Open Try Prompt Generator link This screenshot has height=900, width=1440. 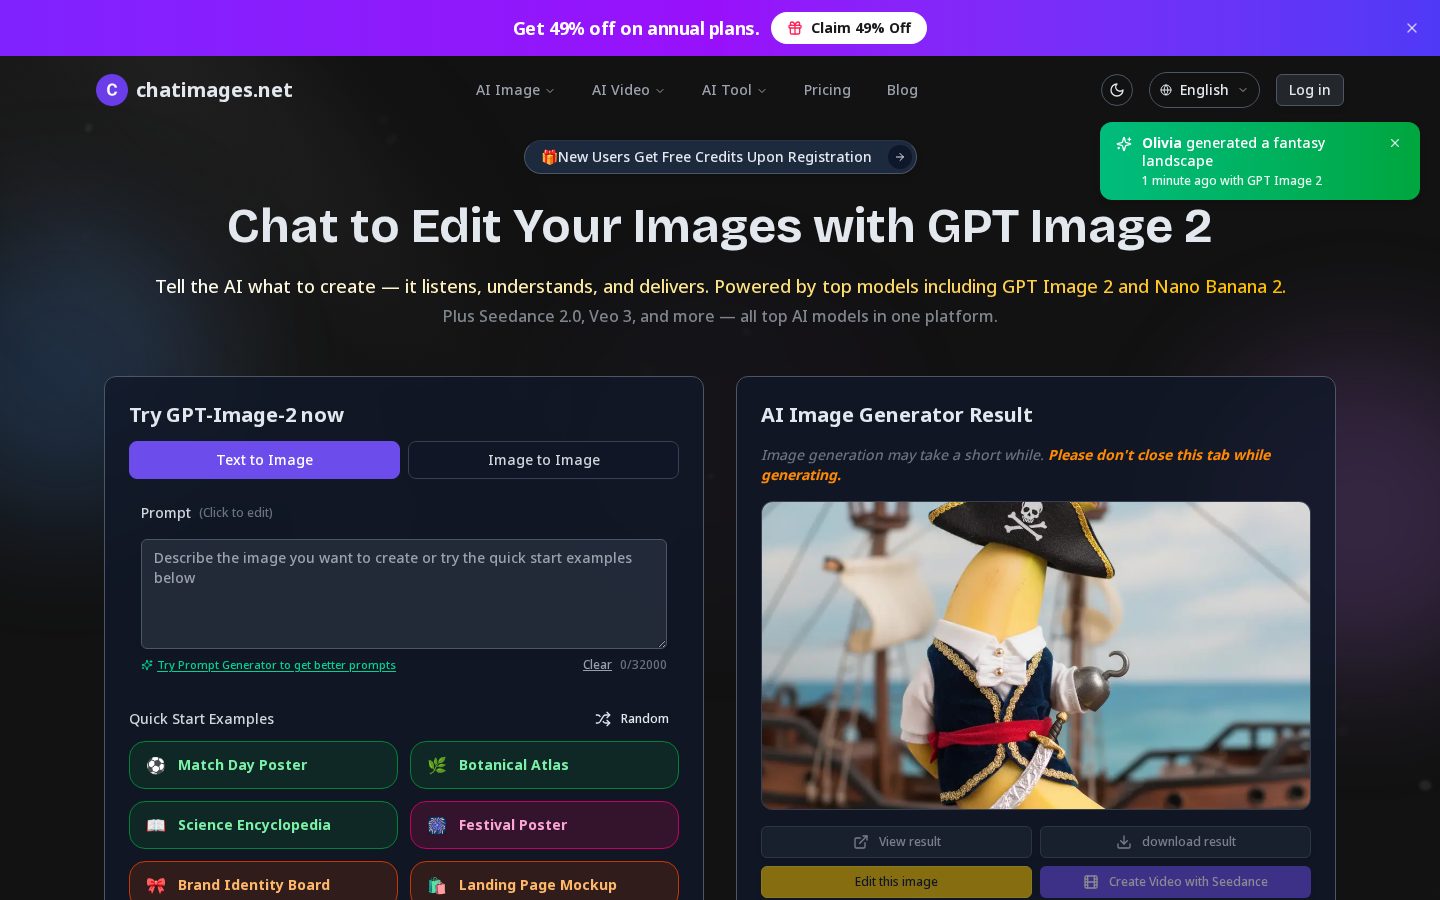(276, 665)
